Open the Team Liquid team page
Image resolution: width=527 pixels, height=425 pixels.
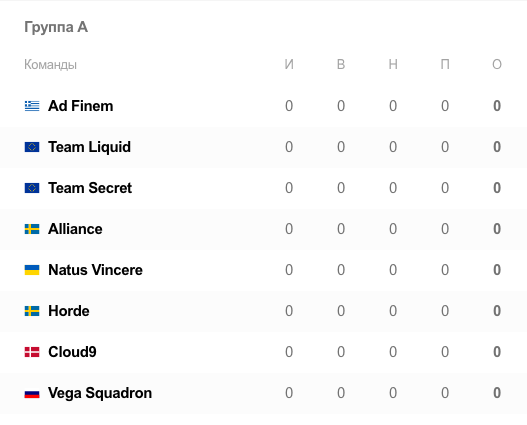click(89, 147)
